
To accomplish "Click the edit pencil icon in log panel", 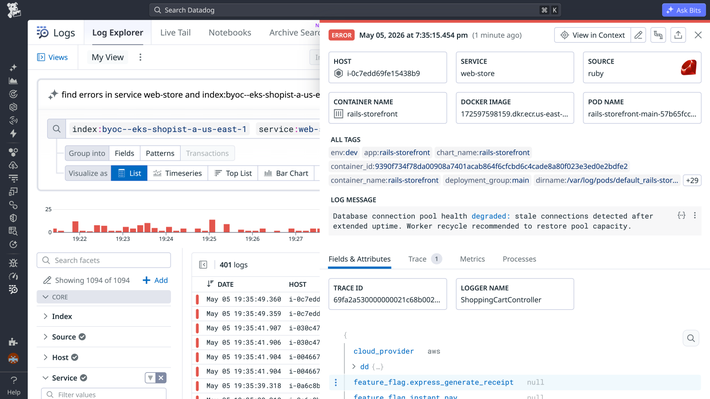I will click(x=638, y=35).
